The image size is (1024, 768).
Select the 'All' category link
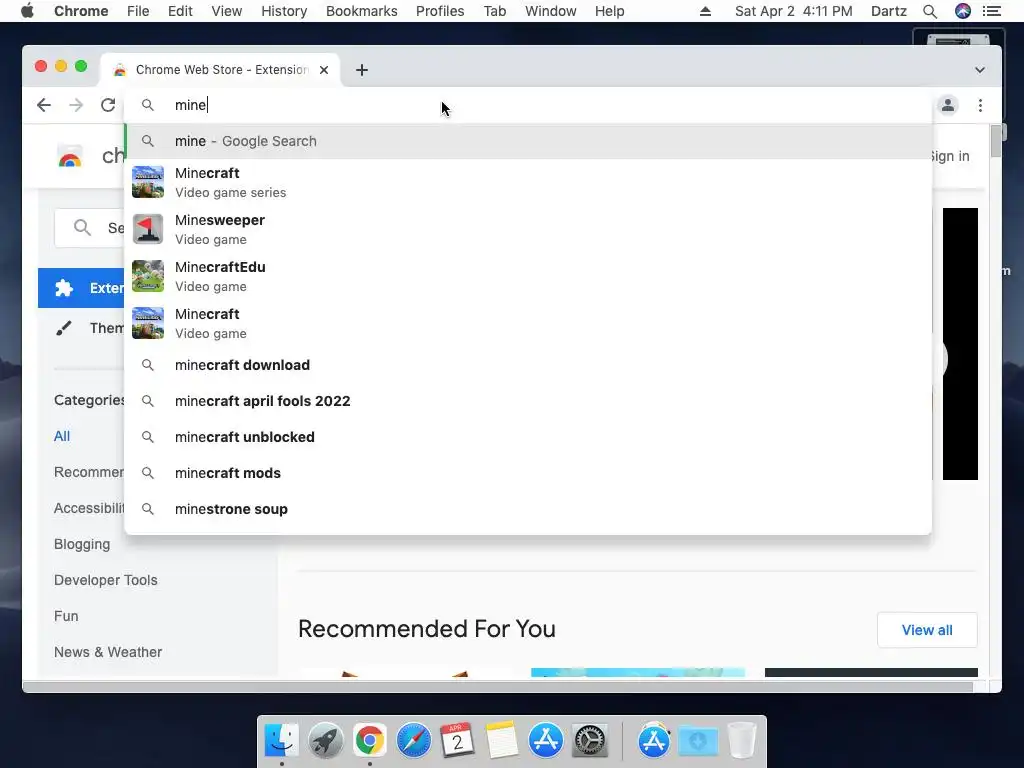click(62, 436)
